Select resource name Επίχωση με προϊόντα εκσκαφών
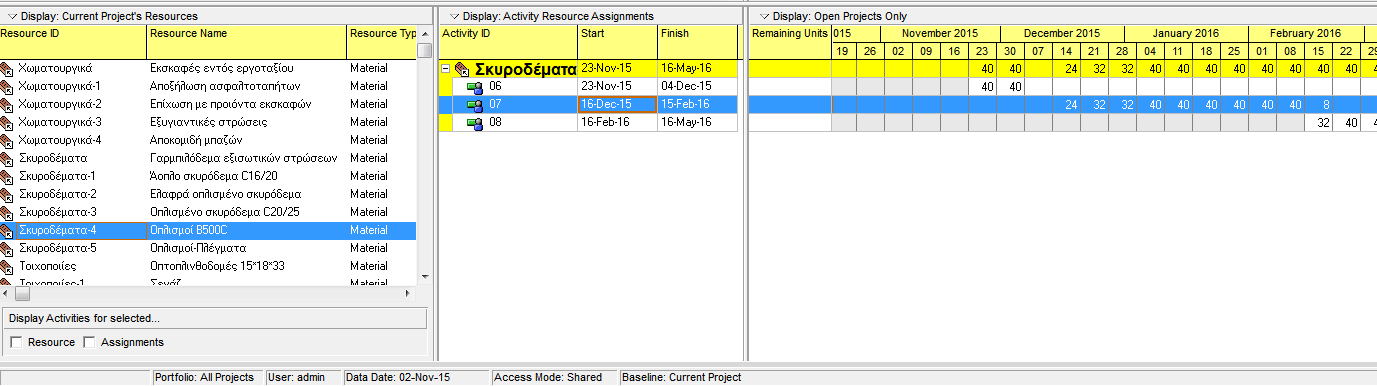This screenshot has height=386, width=1377. click(231, 105)
